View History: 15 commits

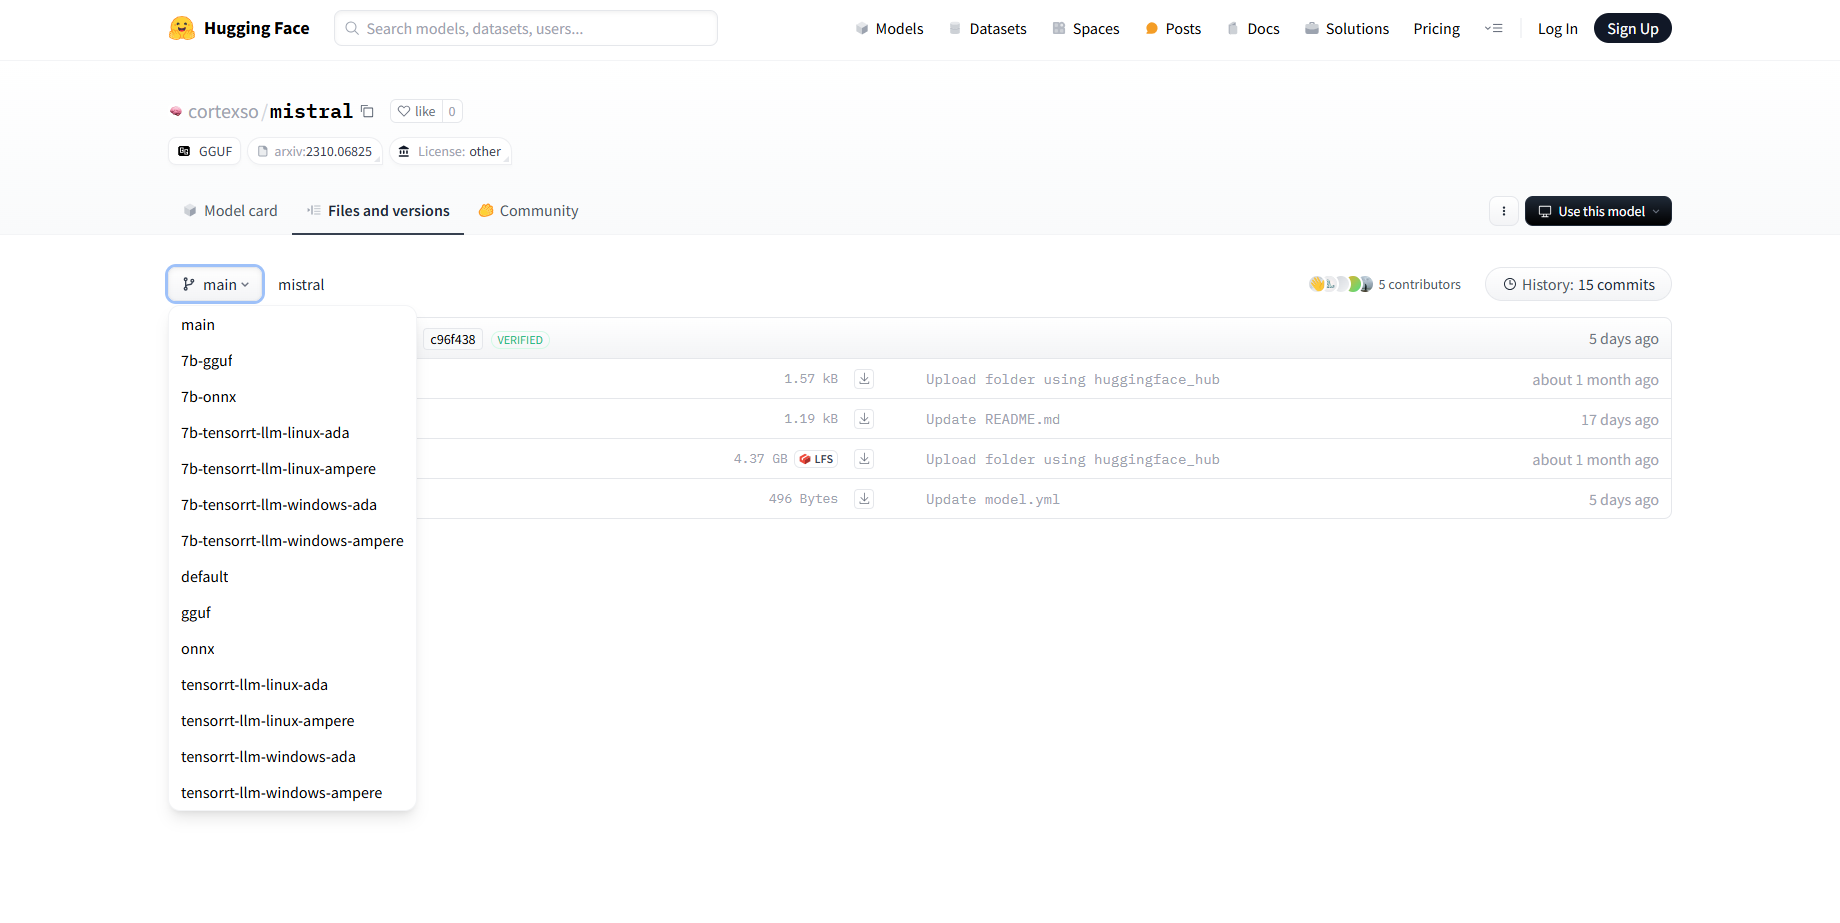tap(1578, 284)
